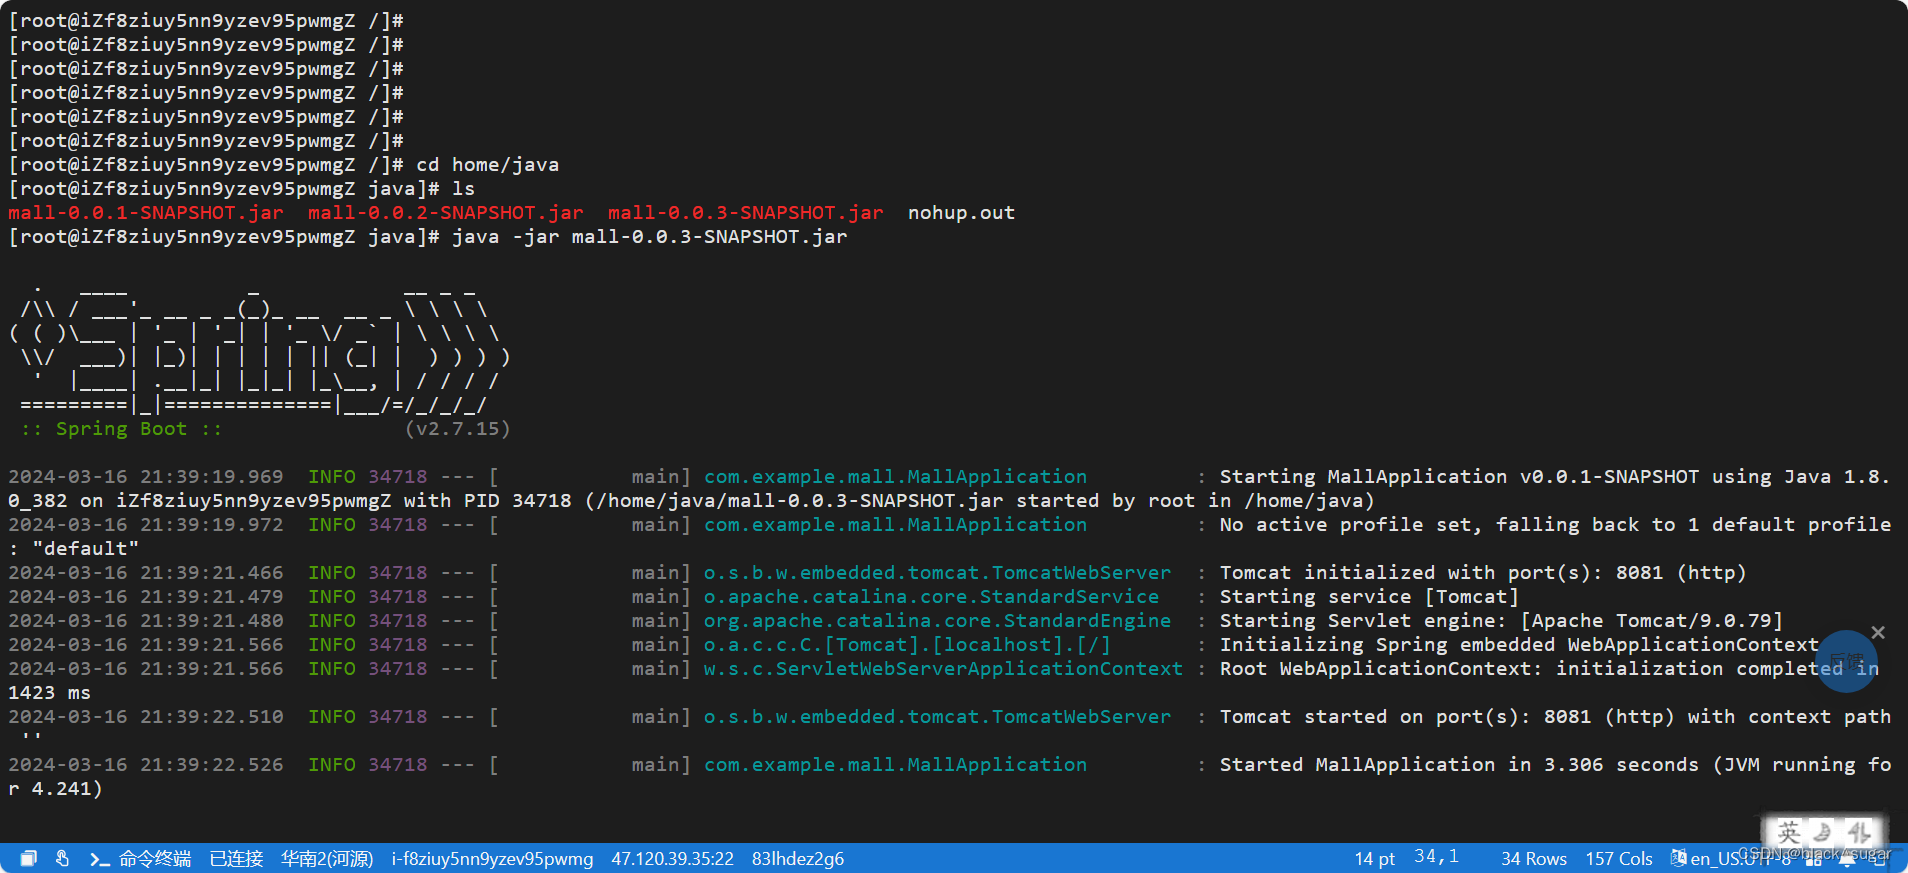The image size is (1908, 873).
Task: Click the copy/duplicate session icon in status bar
Action: click(x=29, y=858)
